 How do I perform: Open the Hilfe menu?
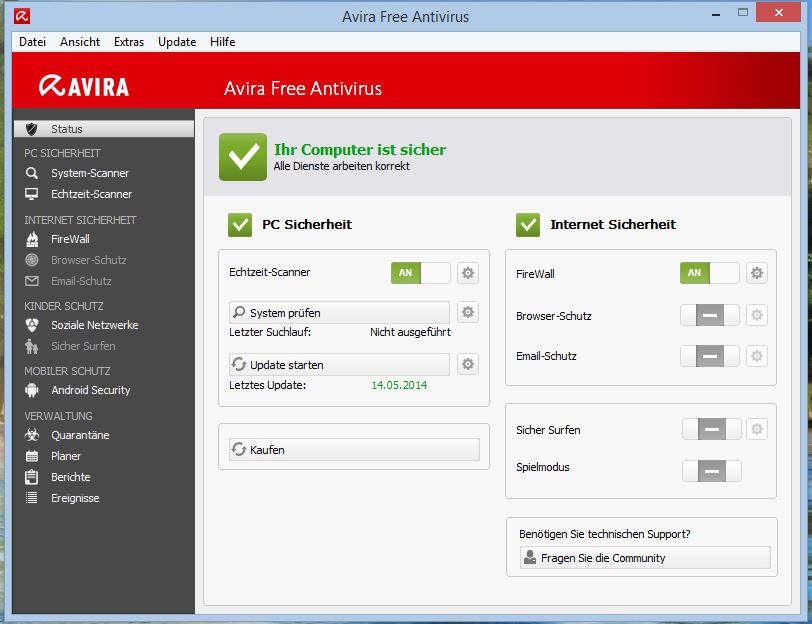[x=223, y=42]
